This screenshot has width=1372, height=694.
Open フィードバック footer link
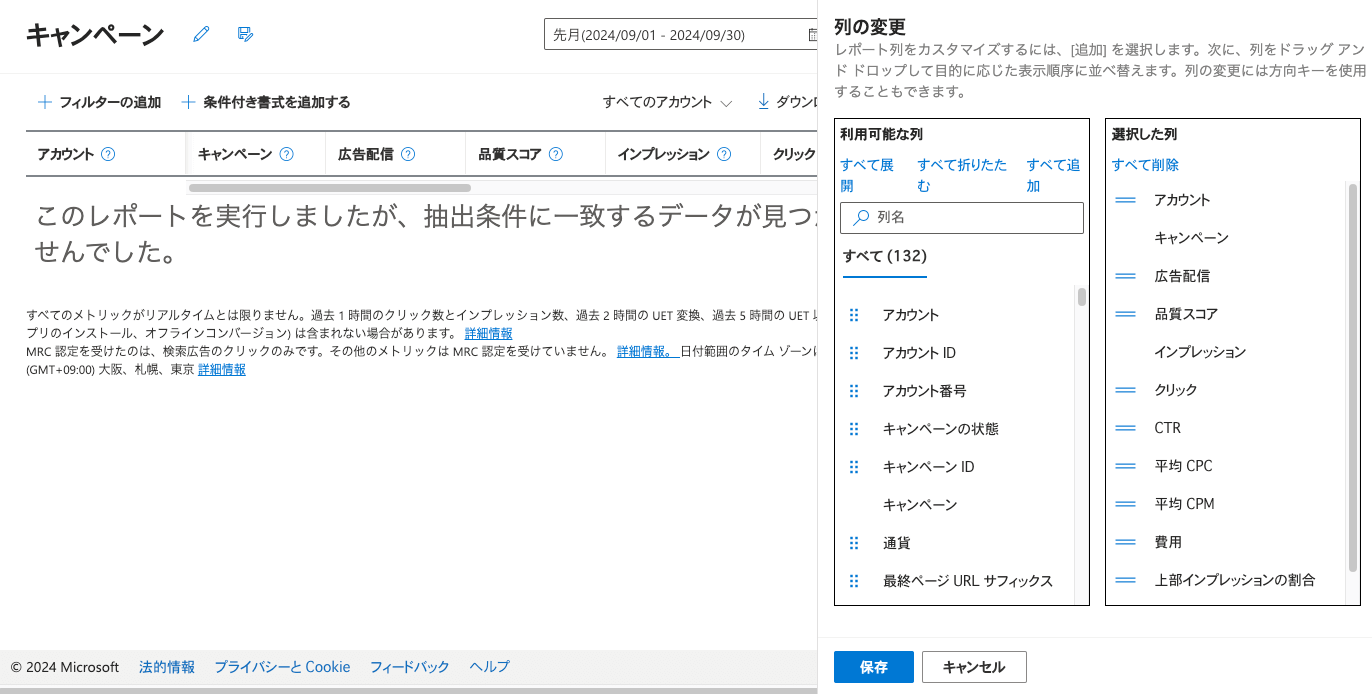click(410, 667)
